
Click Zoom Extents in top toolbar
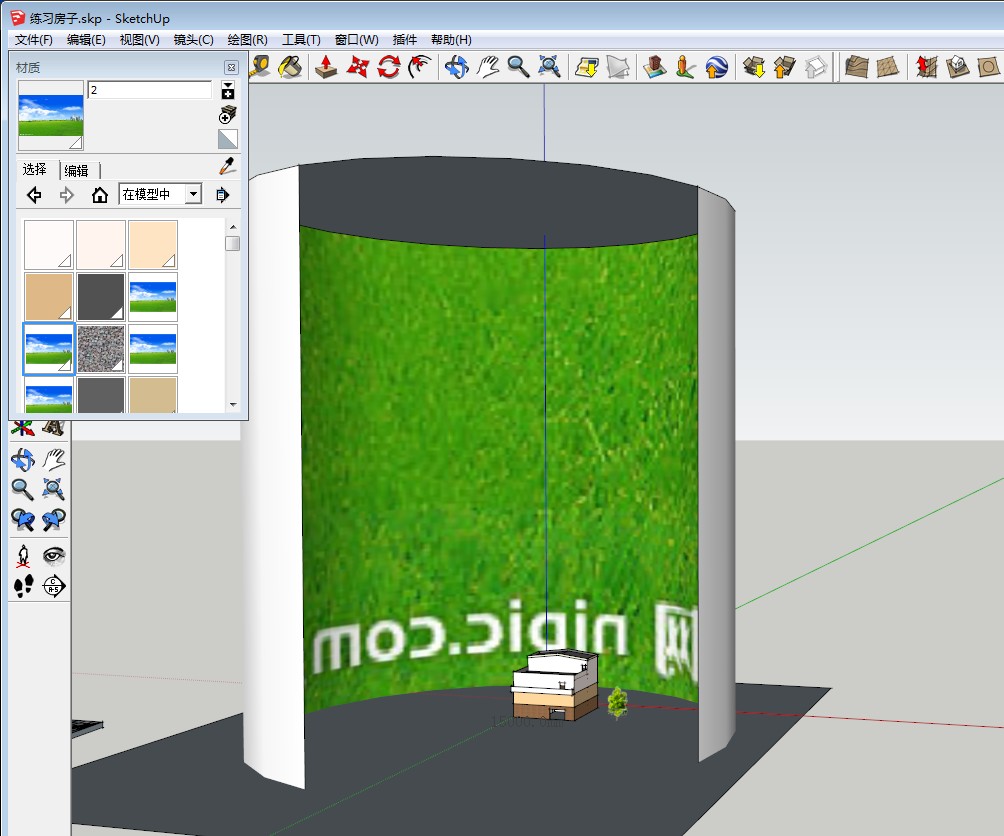pyautogui.click(x=549, y=67)
